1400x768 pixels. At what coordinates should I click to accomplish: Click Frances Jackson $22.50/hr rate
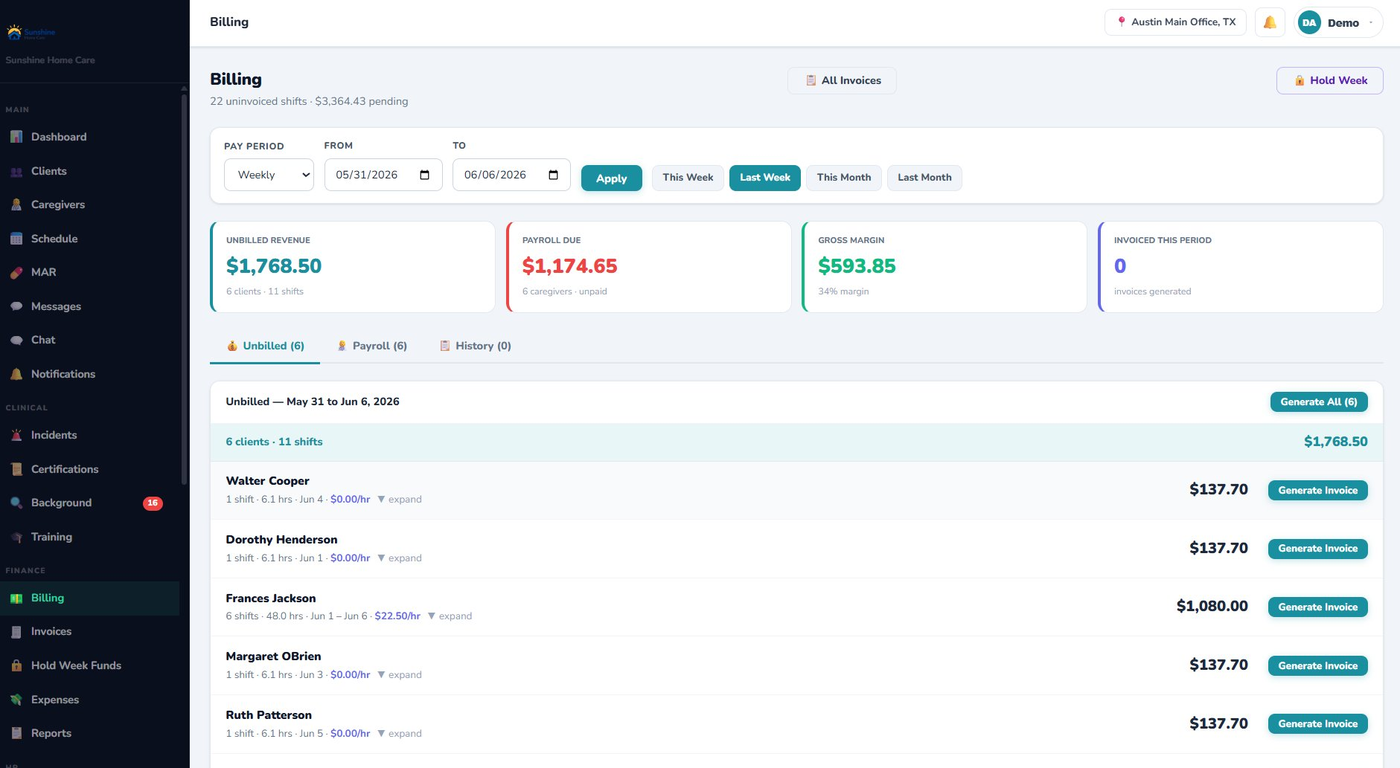click(x=397, y=616)
